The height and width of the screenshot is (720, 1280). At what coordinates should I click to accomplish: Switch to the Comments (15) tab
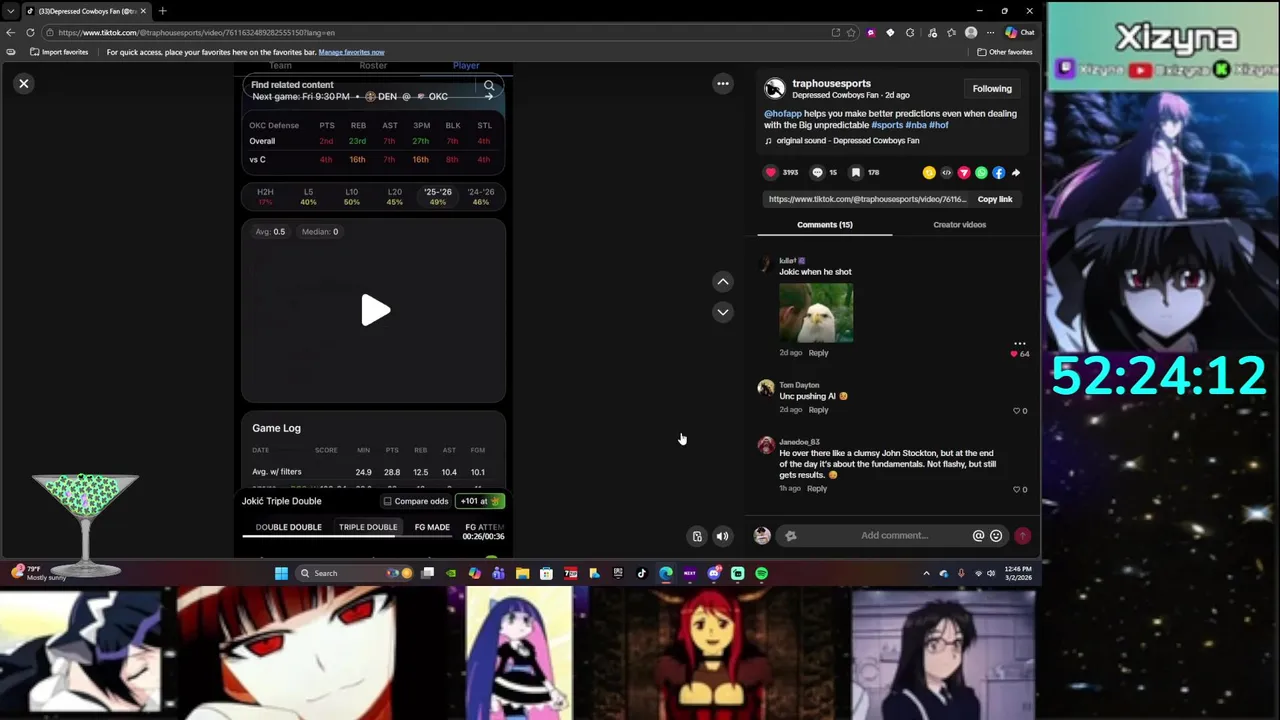pos(824,225)
